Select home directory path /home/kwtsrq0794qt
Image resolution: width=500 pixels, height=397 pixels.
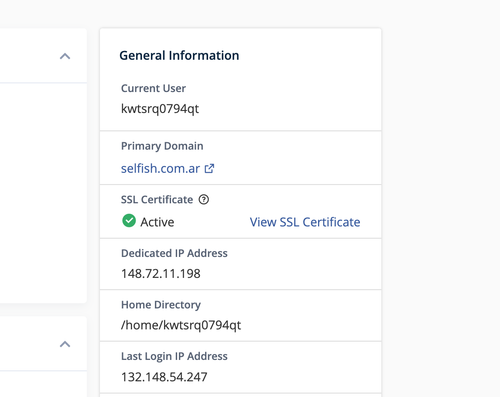tap(181, 325)
